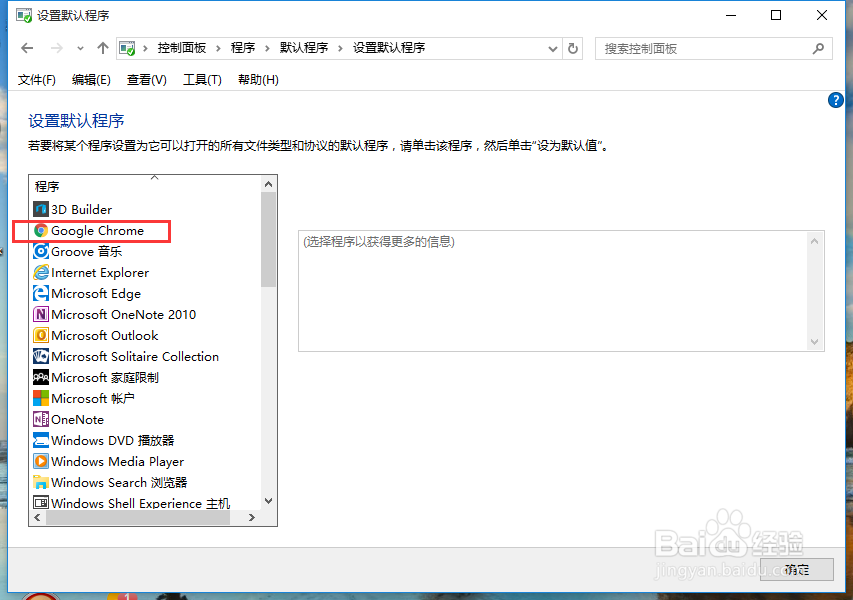This screenshot has width=853, height=600.
Task: Open the recent locations dropdown arrow
Action: 81,48
